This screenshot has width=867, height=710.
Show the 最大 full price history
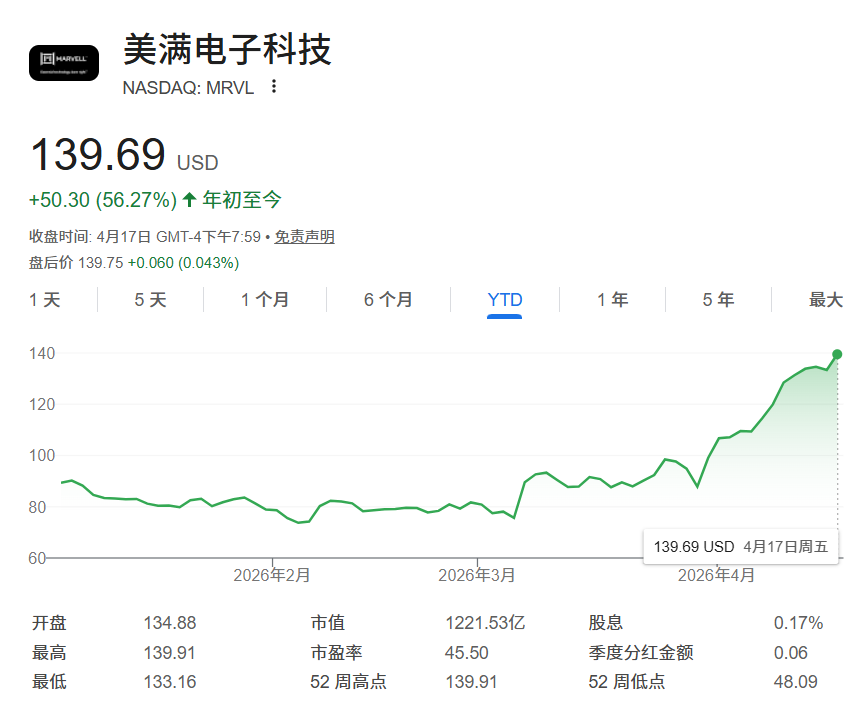[827, 299]
